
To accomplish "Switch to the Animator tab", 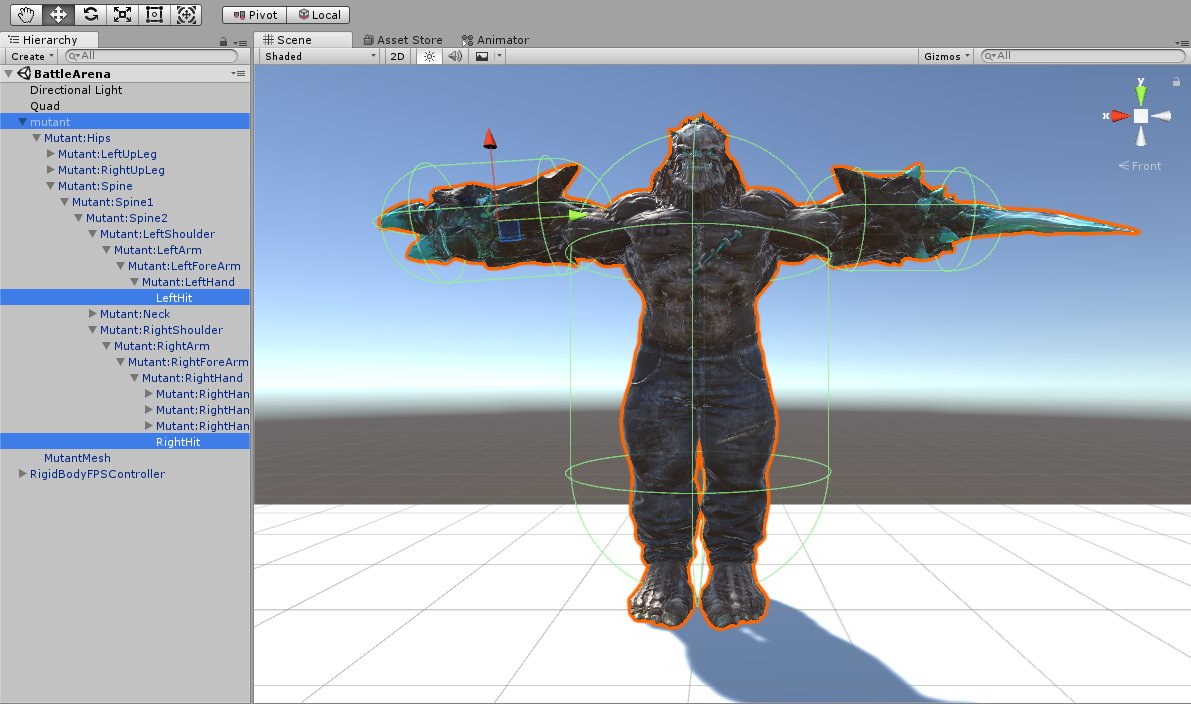I will coord(494,40).
